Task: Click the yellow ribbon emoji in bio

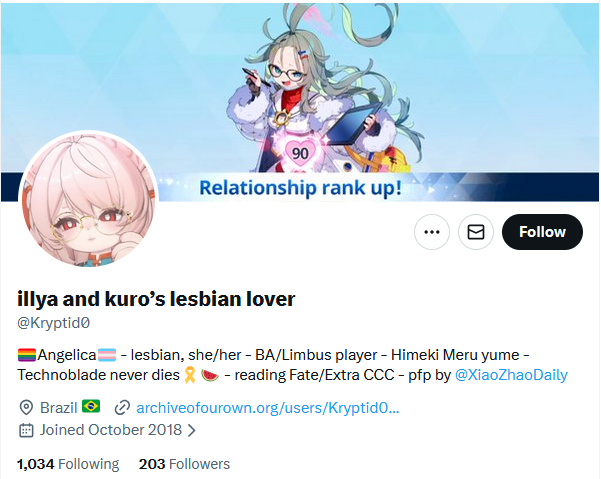Action: tap(190, 375)
